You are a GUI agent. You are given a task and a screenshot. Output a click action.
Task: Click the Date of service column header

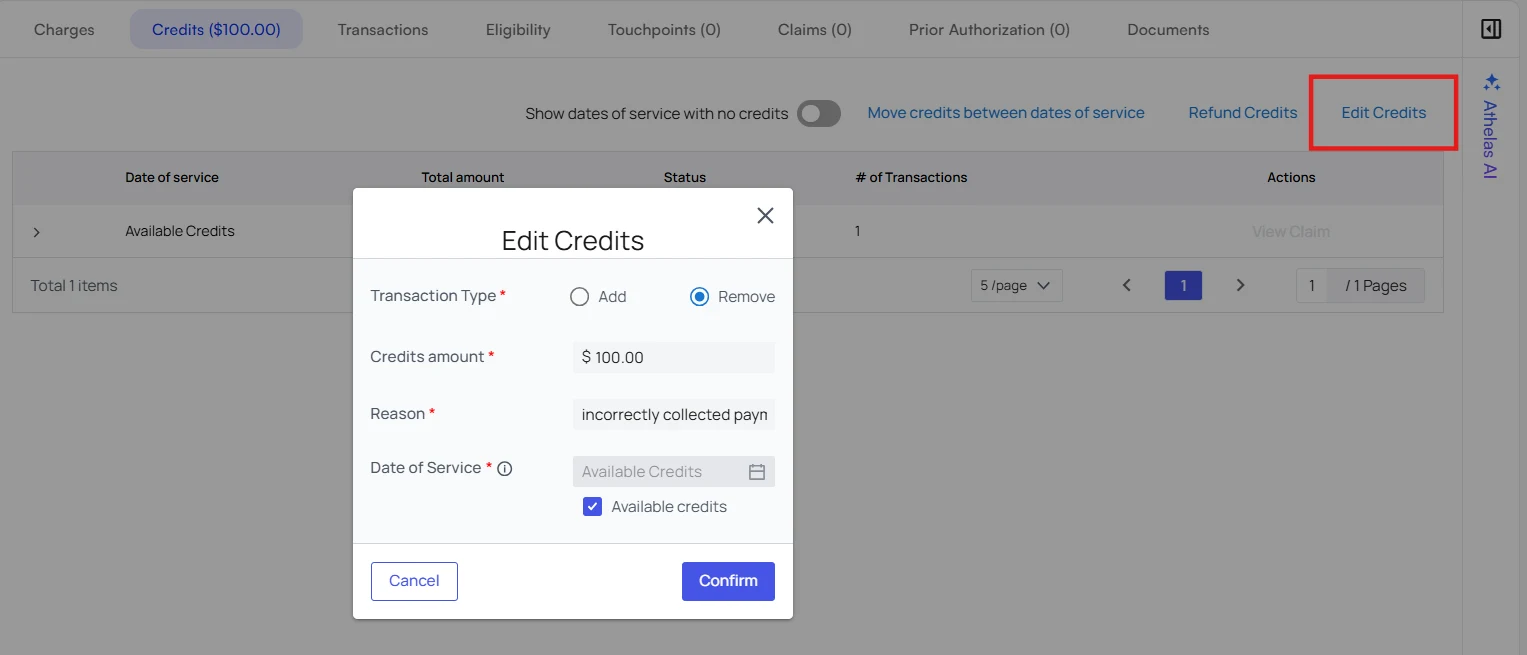click(x=172, y=177)
